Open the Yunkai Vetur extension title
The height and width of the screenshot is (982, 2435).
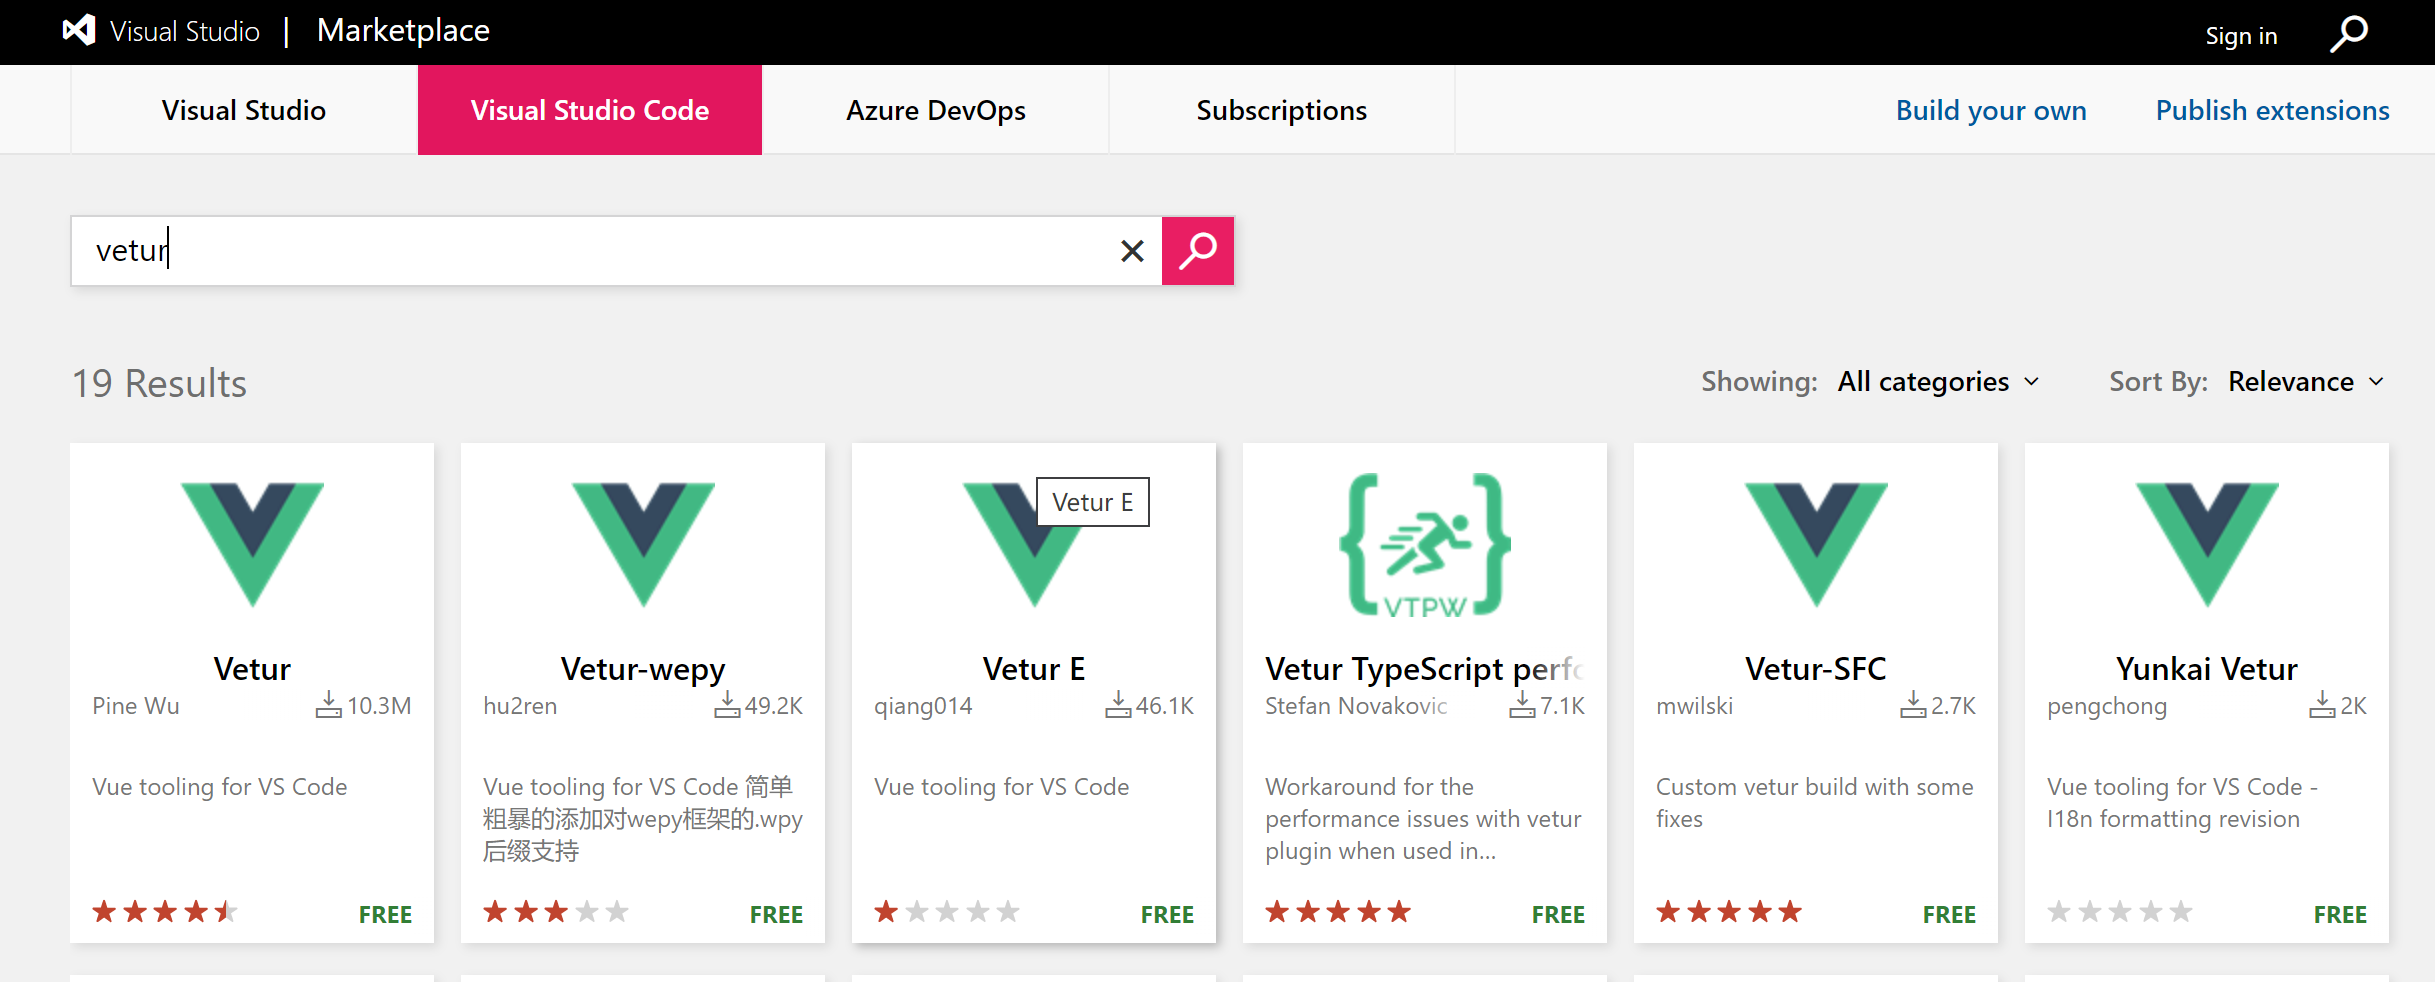tap(2207, 668)
